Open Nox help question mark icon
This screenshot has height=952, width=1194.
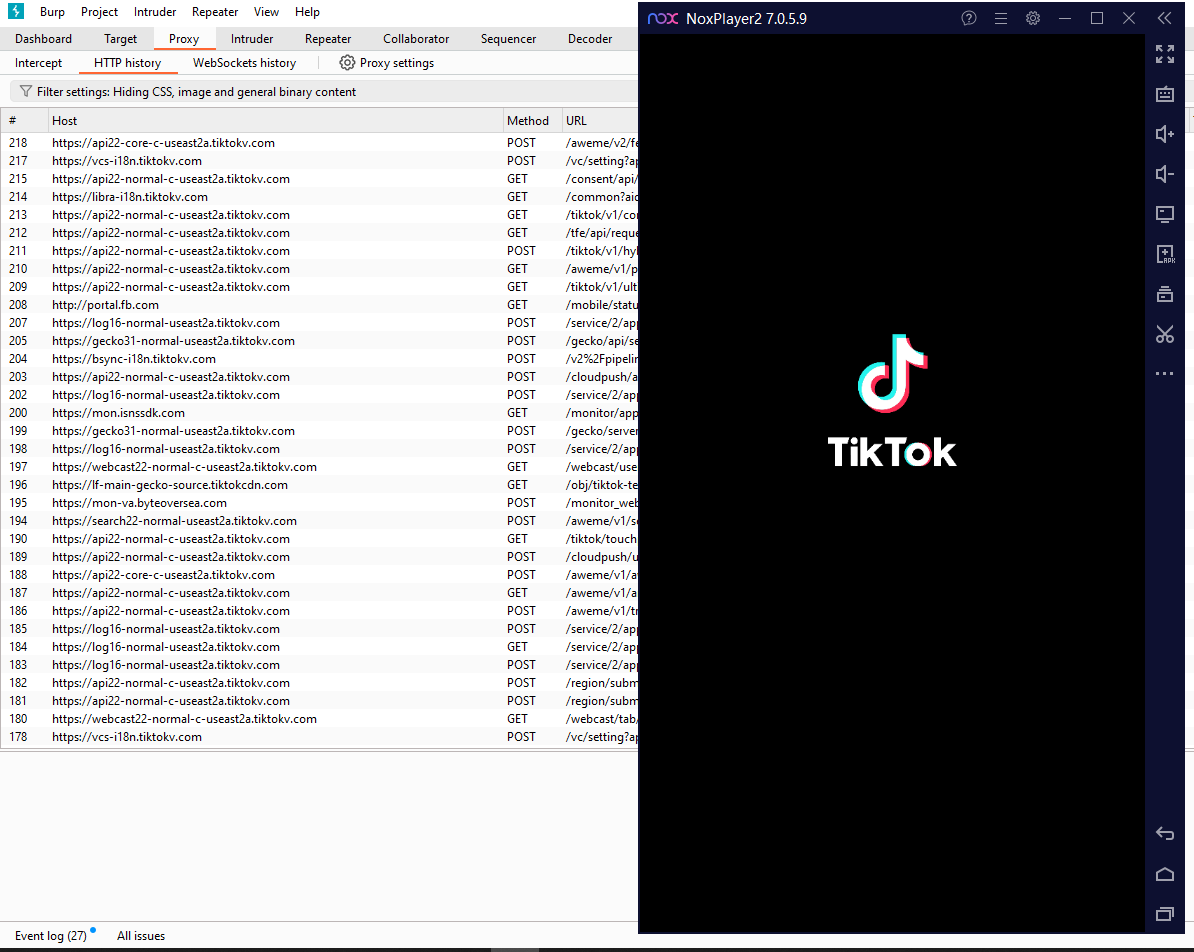pos(969,18)
